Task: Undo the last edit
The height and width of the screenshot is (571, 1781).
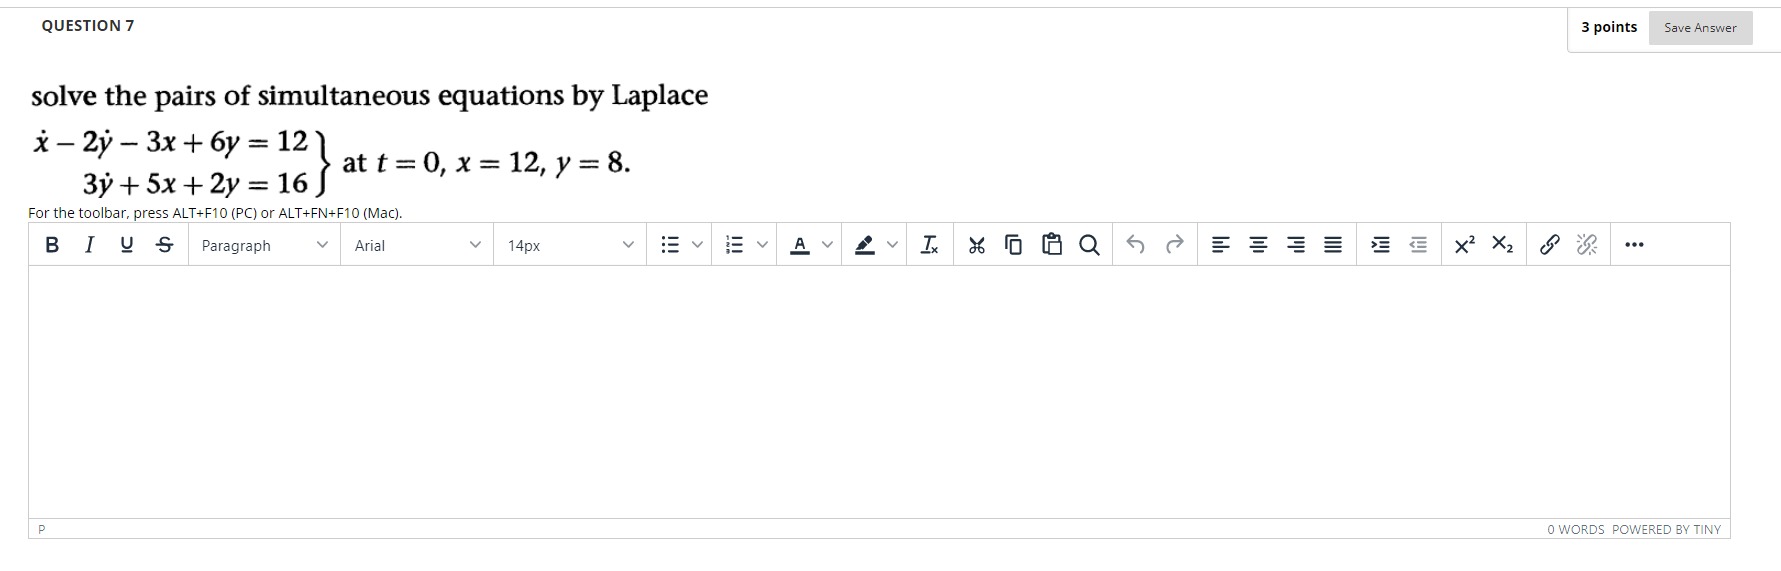Action: (1136, 245)
